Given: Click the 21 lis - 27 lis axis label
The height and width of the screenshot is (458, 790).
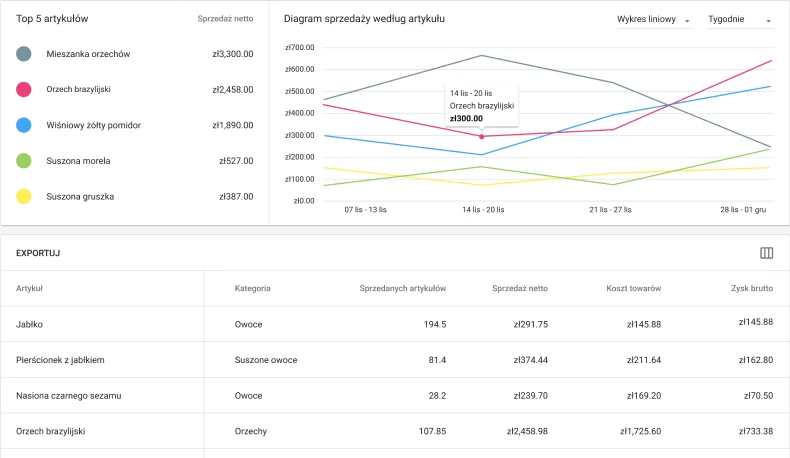Looking at the screenshot, I should (x=612, y=211).
